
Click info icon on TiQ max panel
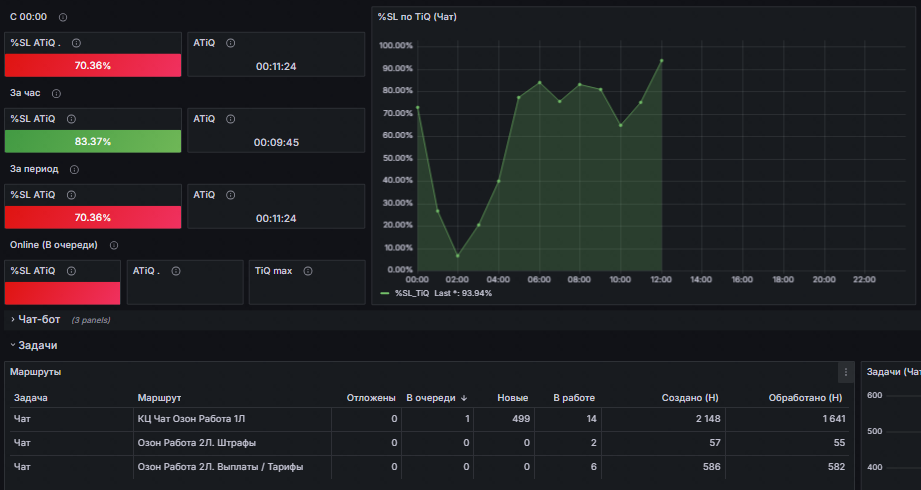click(308, 271)
